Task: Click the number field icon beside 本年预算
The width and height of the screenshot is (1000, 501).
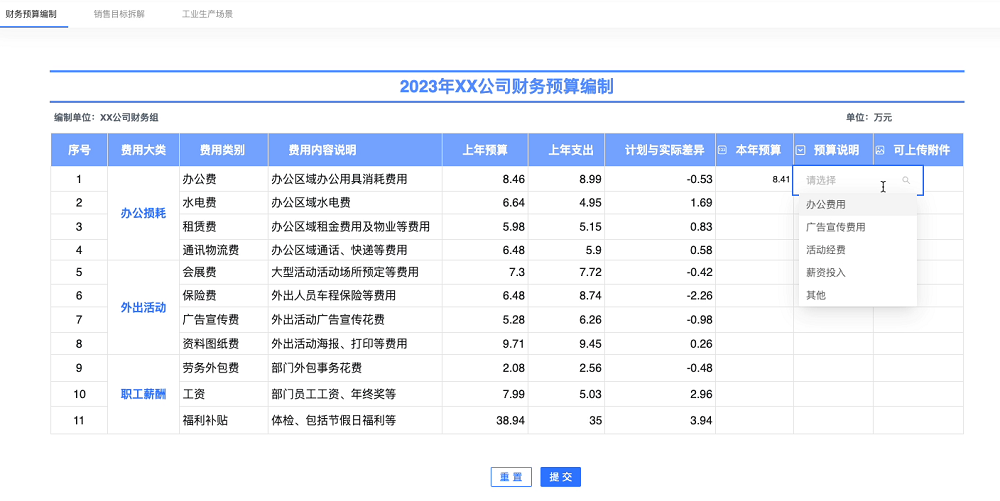Action: point(723,150)
